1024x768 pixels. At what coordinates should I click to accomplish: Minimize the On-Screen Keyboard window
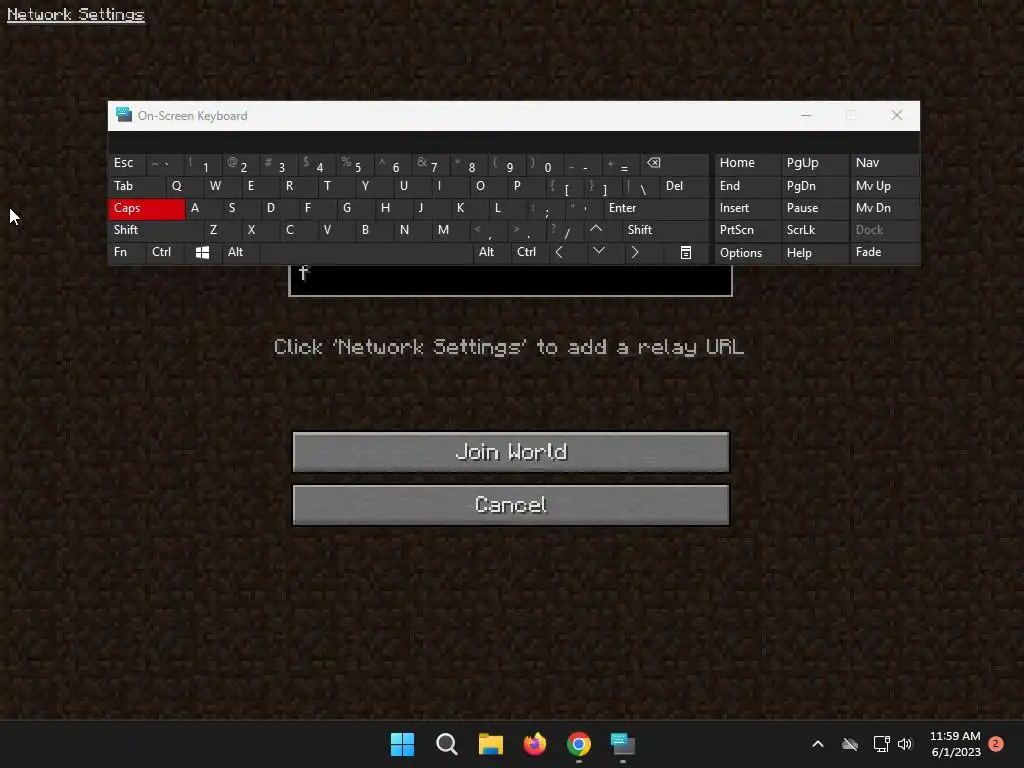point(806,115)
